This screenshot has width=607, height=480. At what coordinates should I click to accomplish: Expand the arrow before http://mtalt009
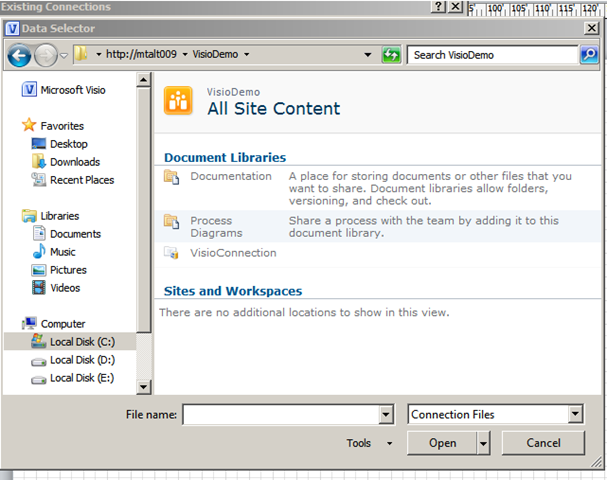coord(99,55)
